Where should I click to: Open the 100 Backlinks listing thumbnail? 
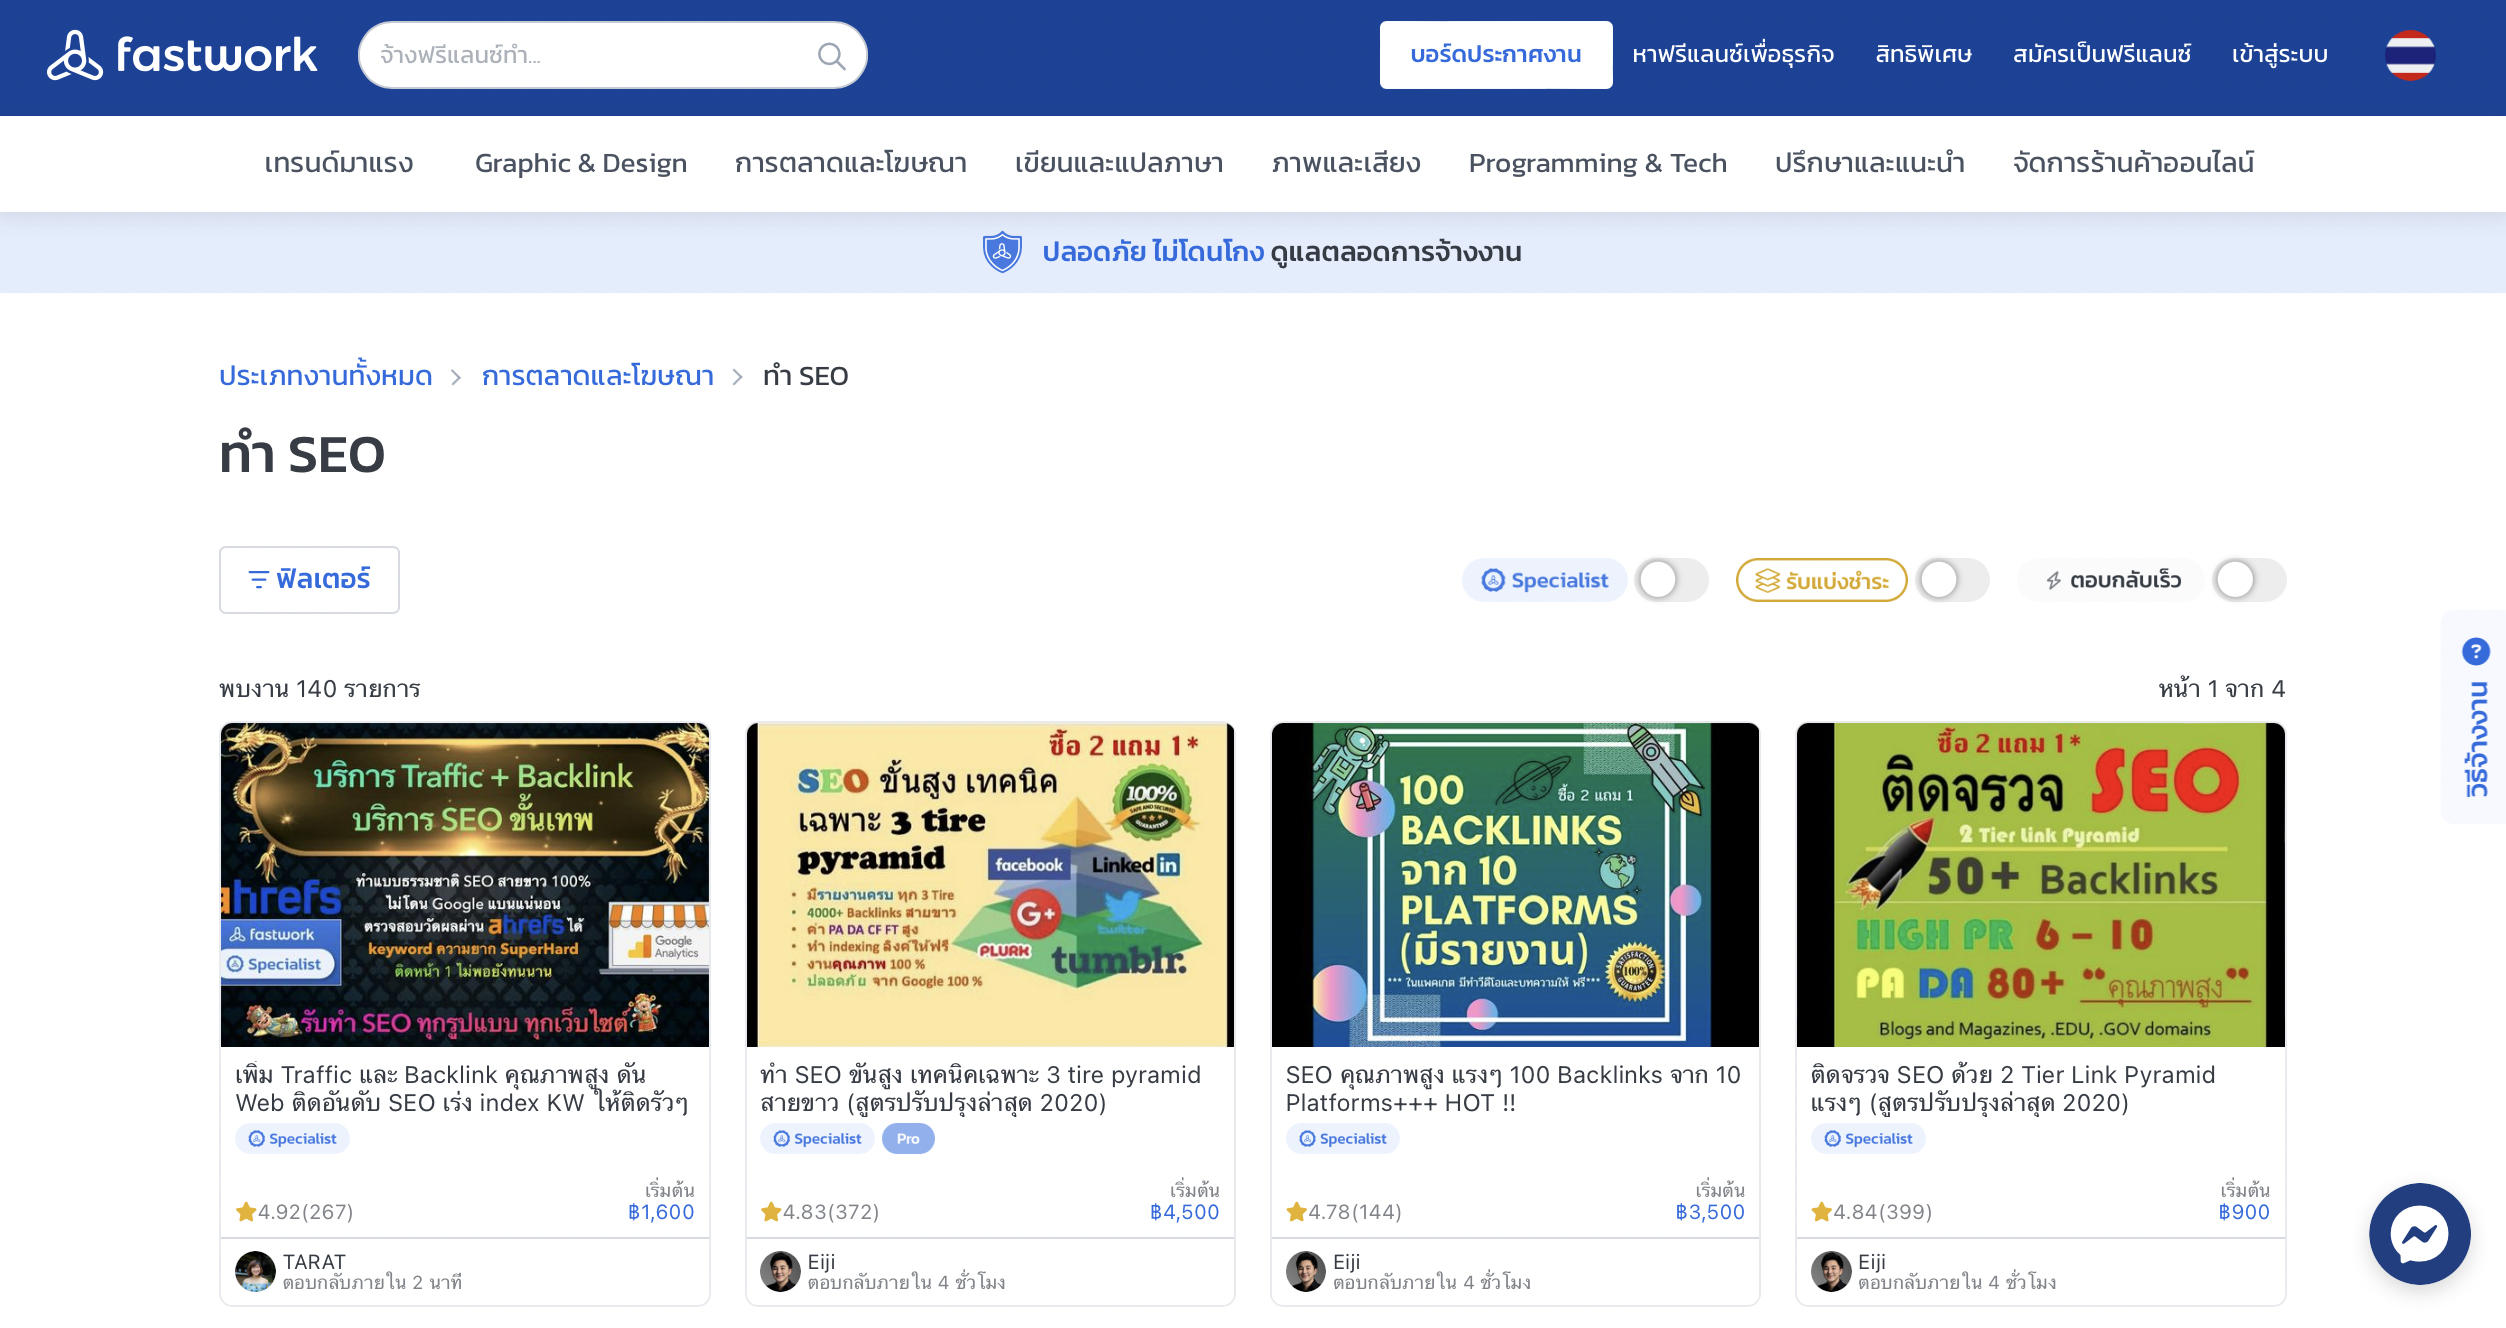pos(1514,884)
